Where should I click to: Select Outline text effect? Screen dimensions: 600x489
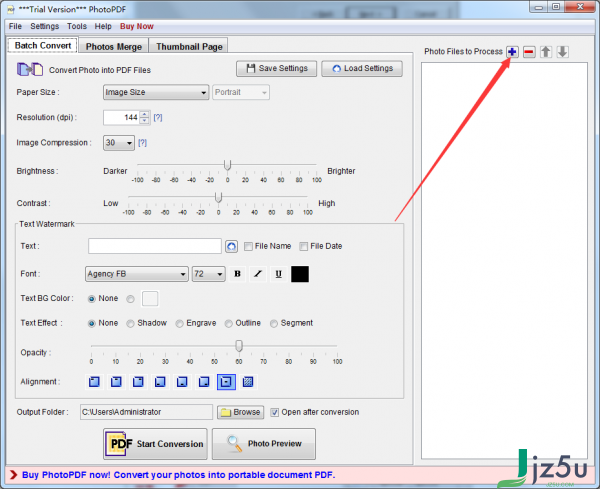[x=228, y=324]
